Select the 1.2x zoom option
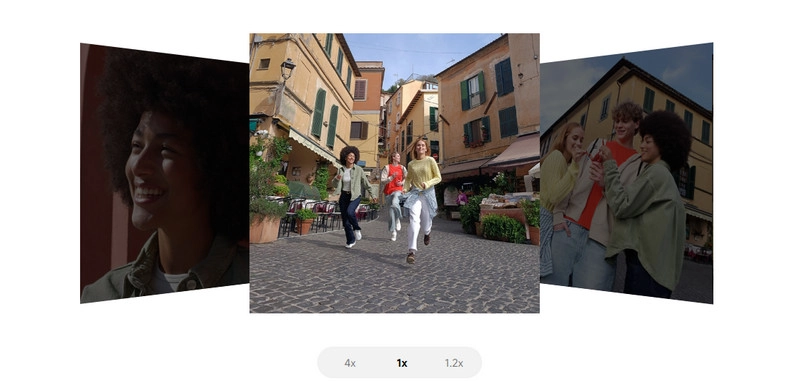 [454, 363]
